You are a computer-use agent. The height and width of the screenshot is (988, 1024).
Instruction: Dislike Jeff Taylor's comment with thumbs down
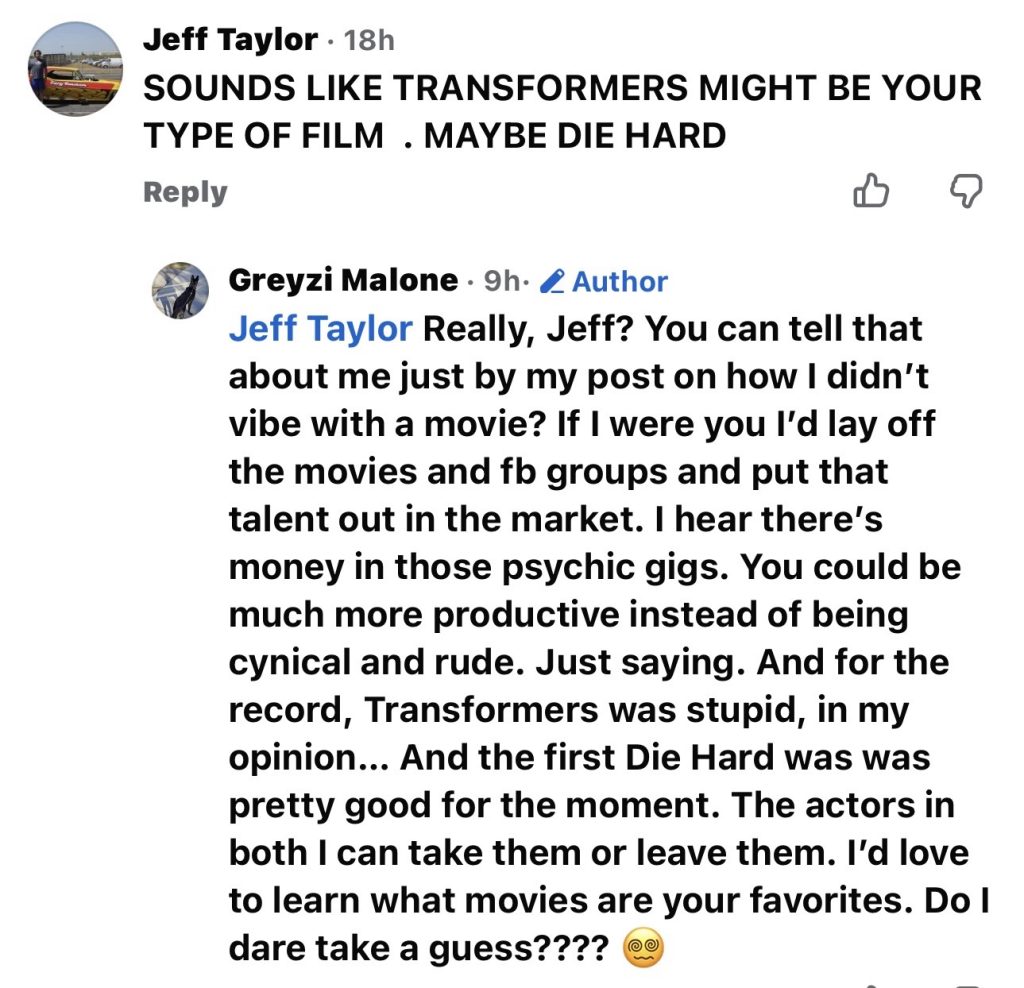[965, 191]
